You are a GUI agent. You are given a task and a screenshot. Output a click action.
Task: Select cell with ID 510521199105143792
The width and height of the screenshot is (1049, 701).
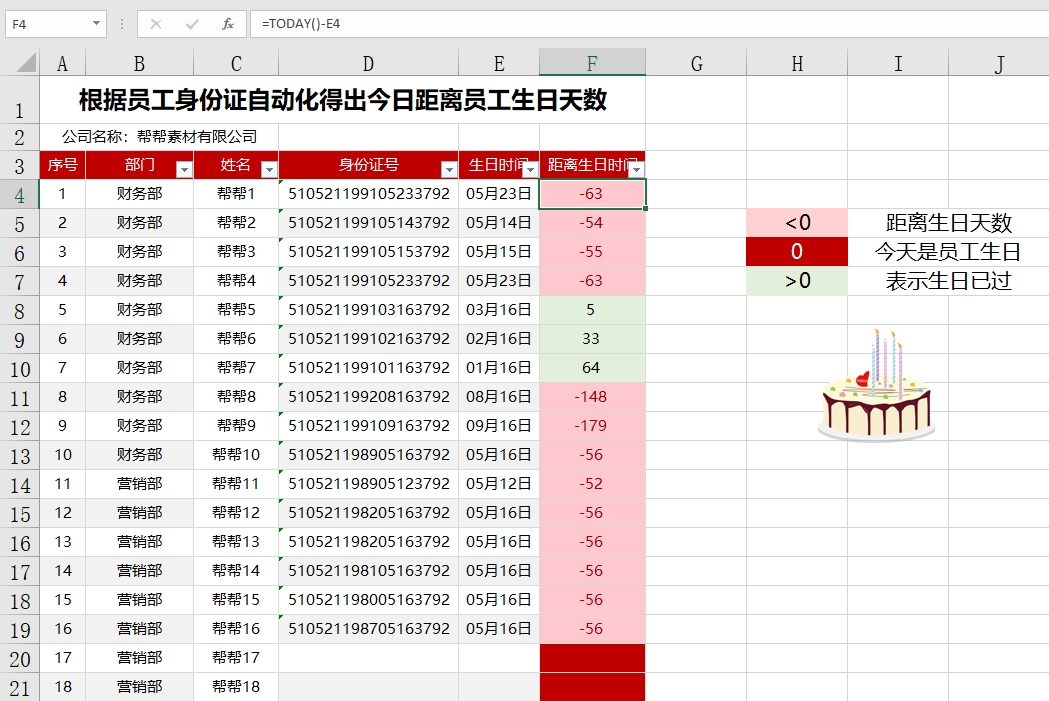369,223
